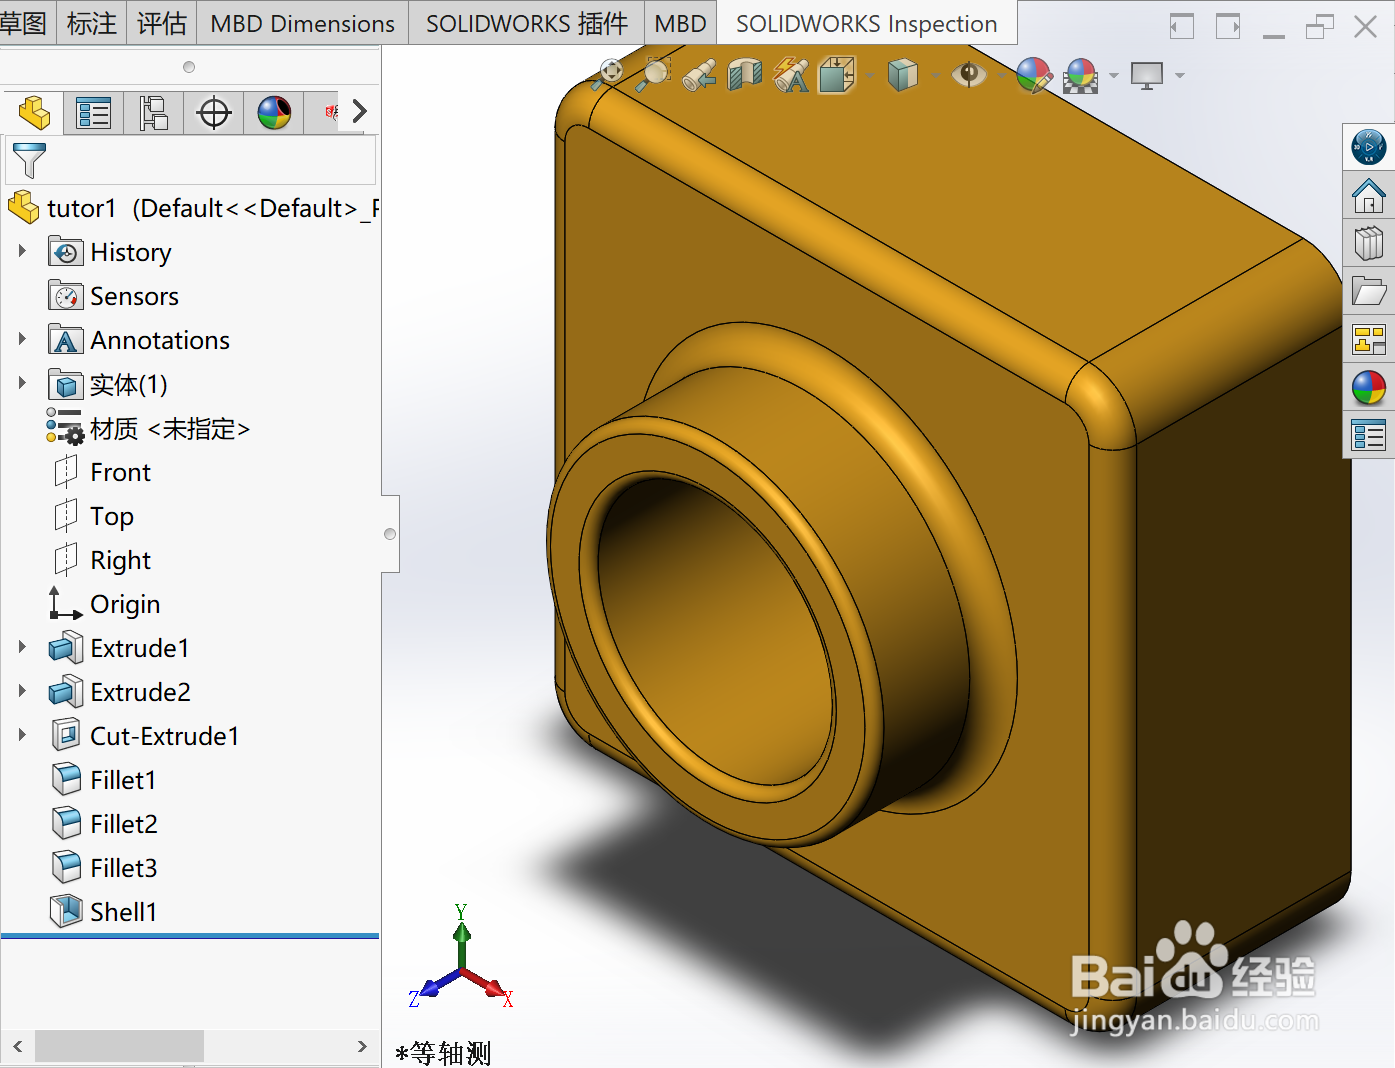Screen dimensions: 1395x1068
Task: Expand the Cut-Extrude1 feature
Action: [22, 735]
